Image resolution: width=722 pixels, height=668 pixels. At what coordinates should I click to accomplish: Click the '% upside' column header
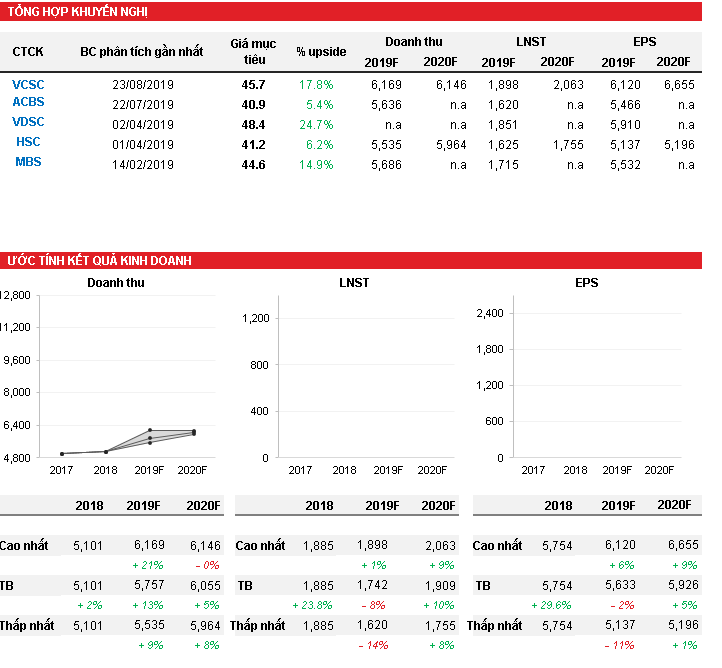(321, 52)
